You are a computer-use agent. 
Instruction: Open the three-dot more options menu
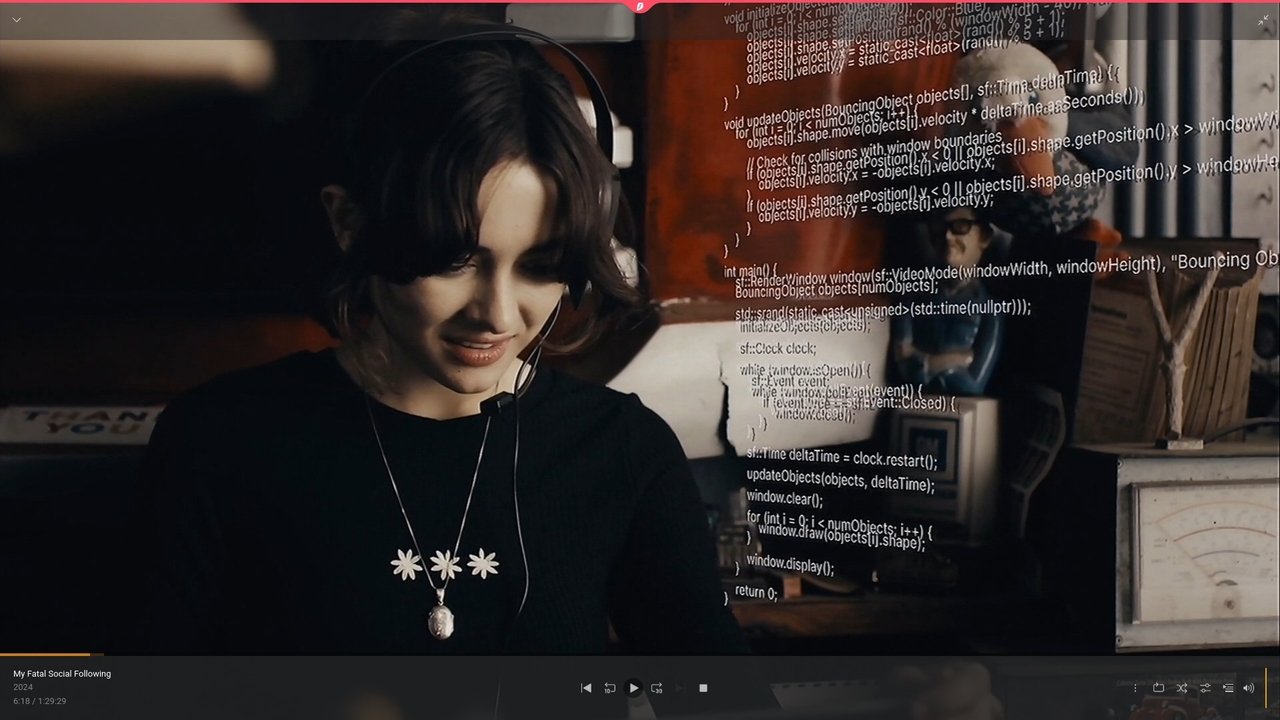(x=1135, y=688)
